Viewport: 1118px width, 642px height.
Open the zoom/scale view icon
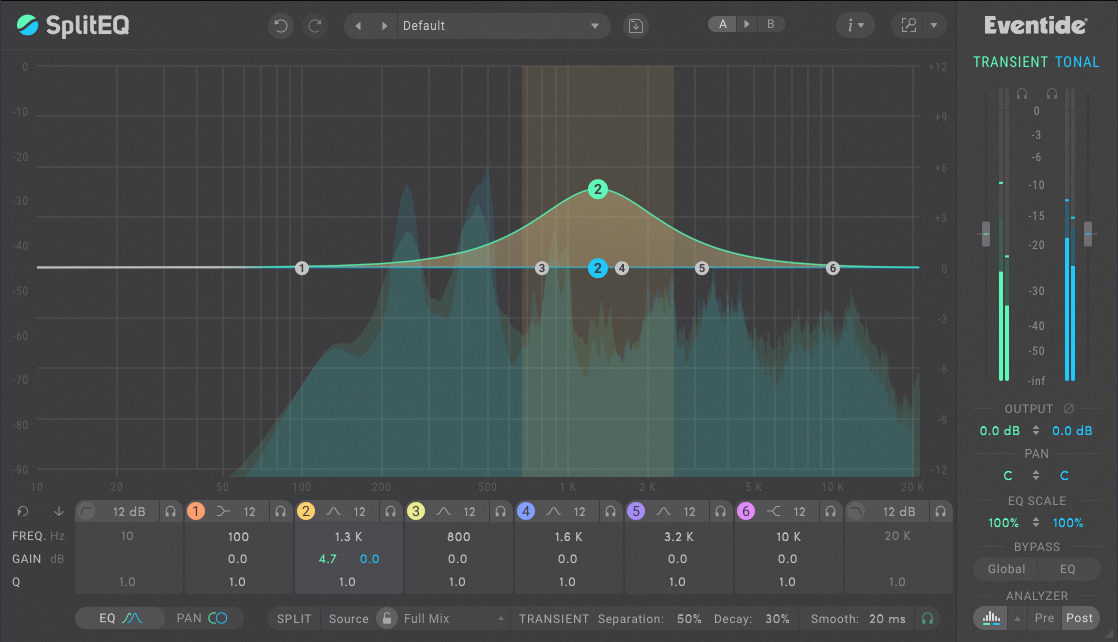[x=909, y=26]
